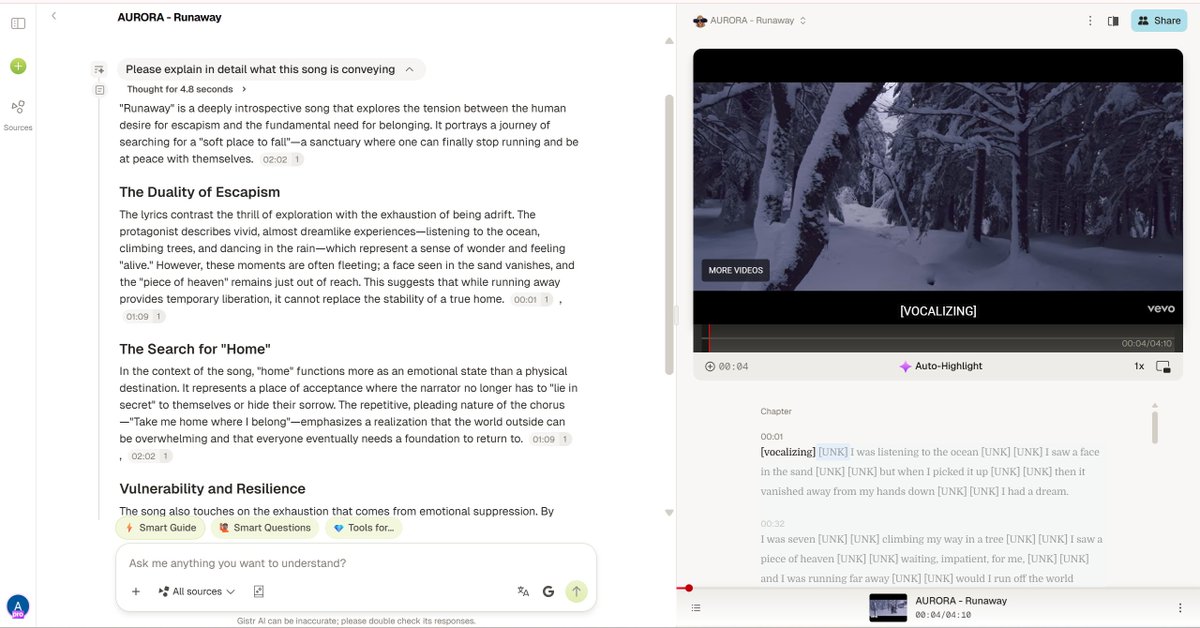Change the 1x playback speed
This screenshot has width=1200, height=628.
pos(1139,366)
